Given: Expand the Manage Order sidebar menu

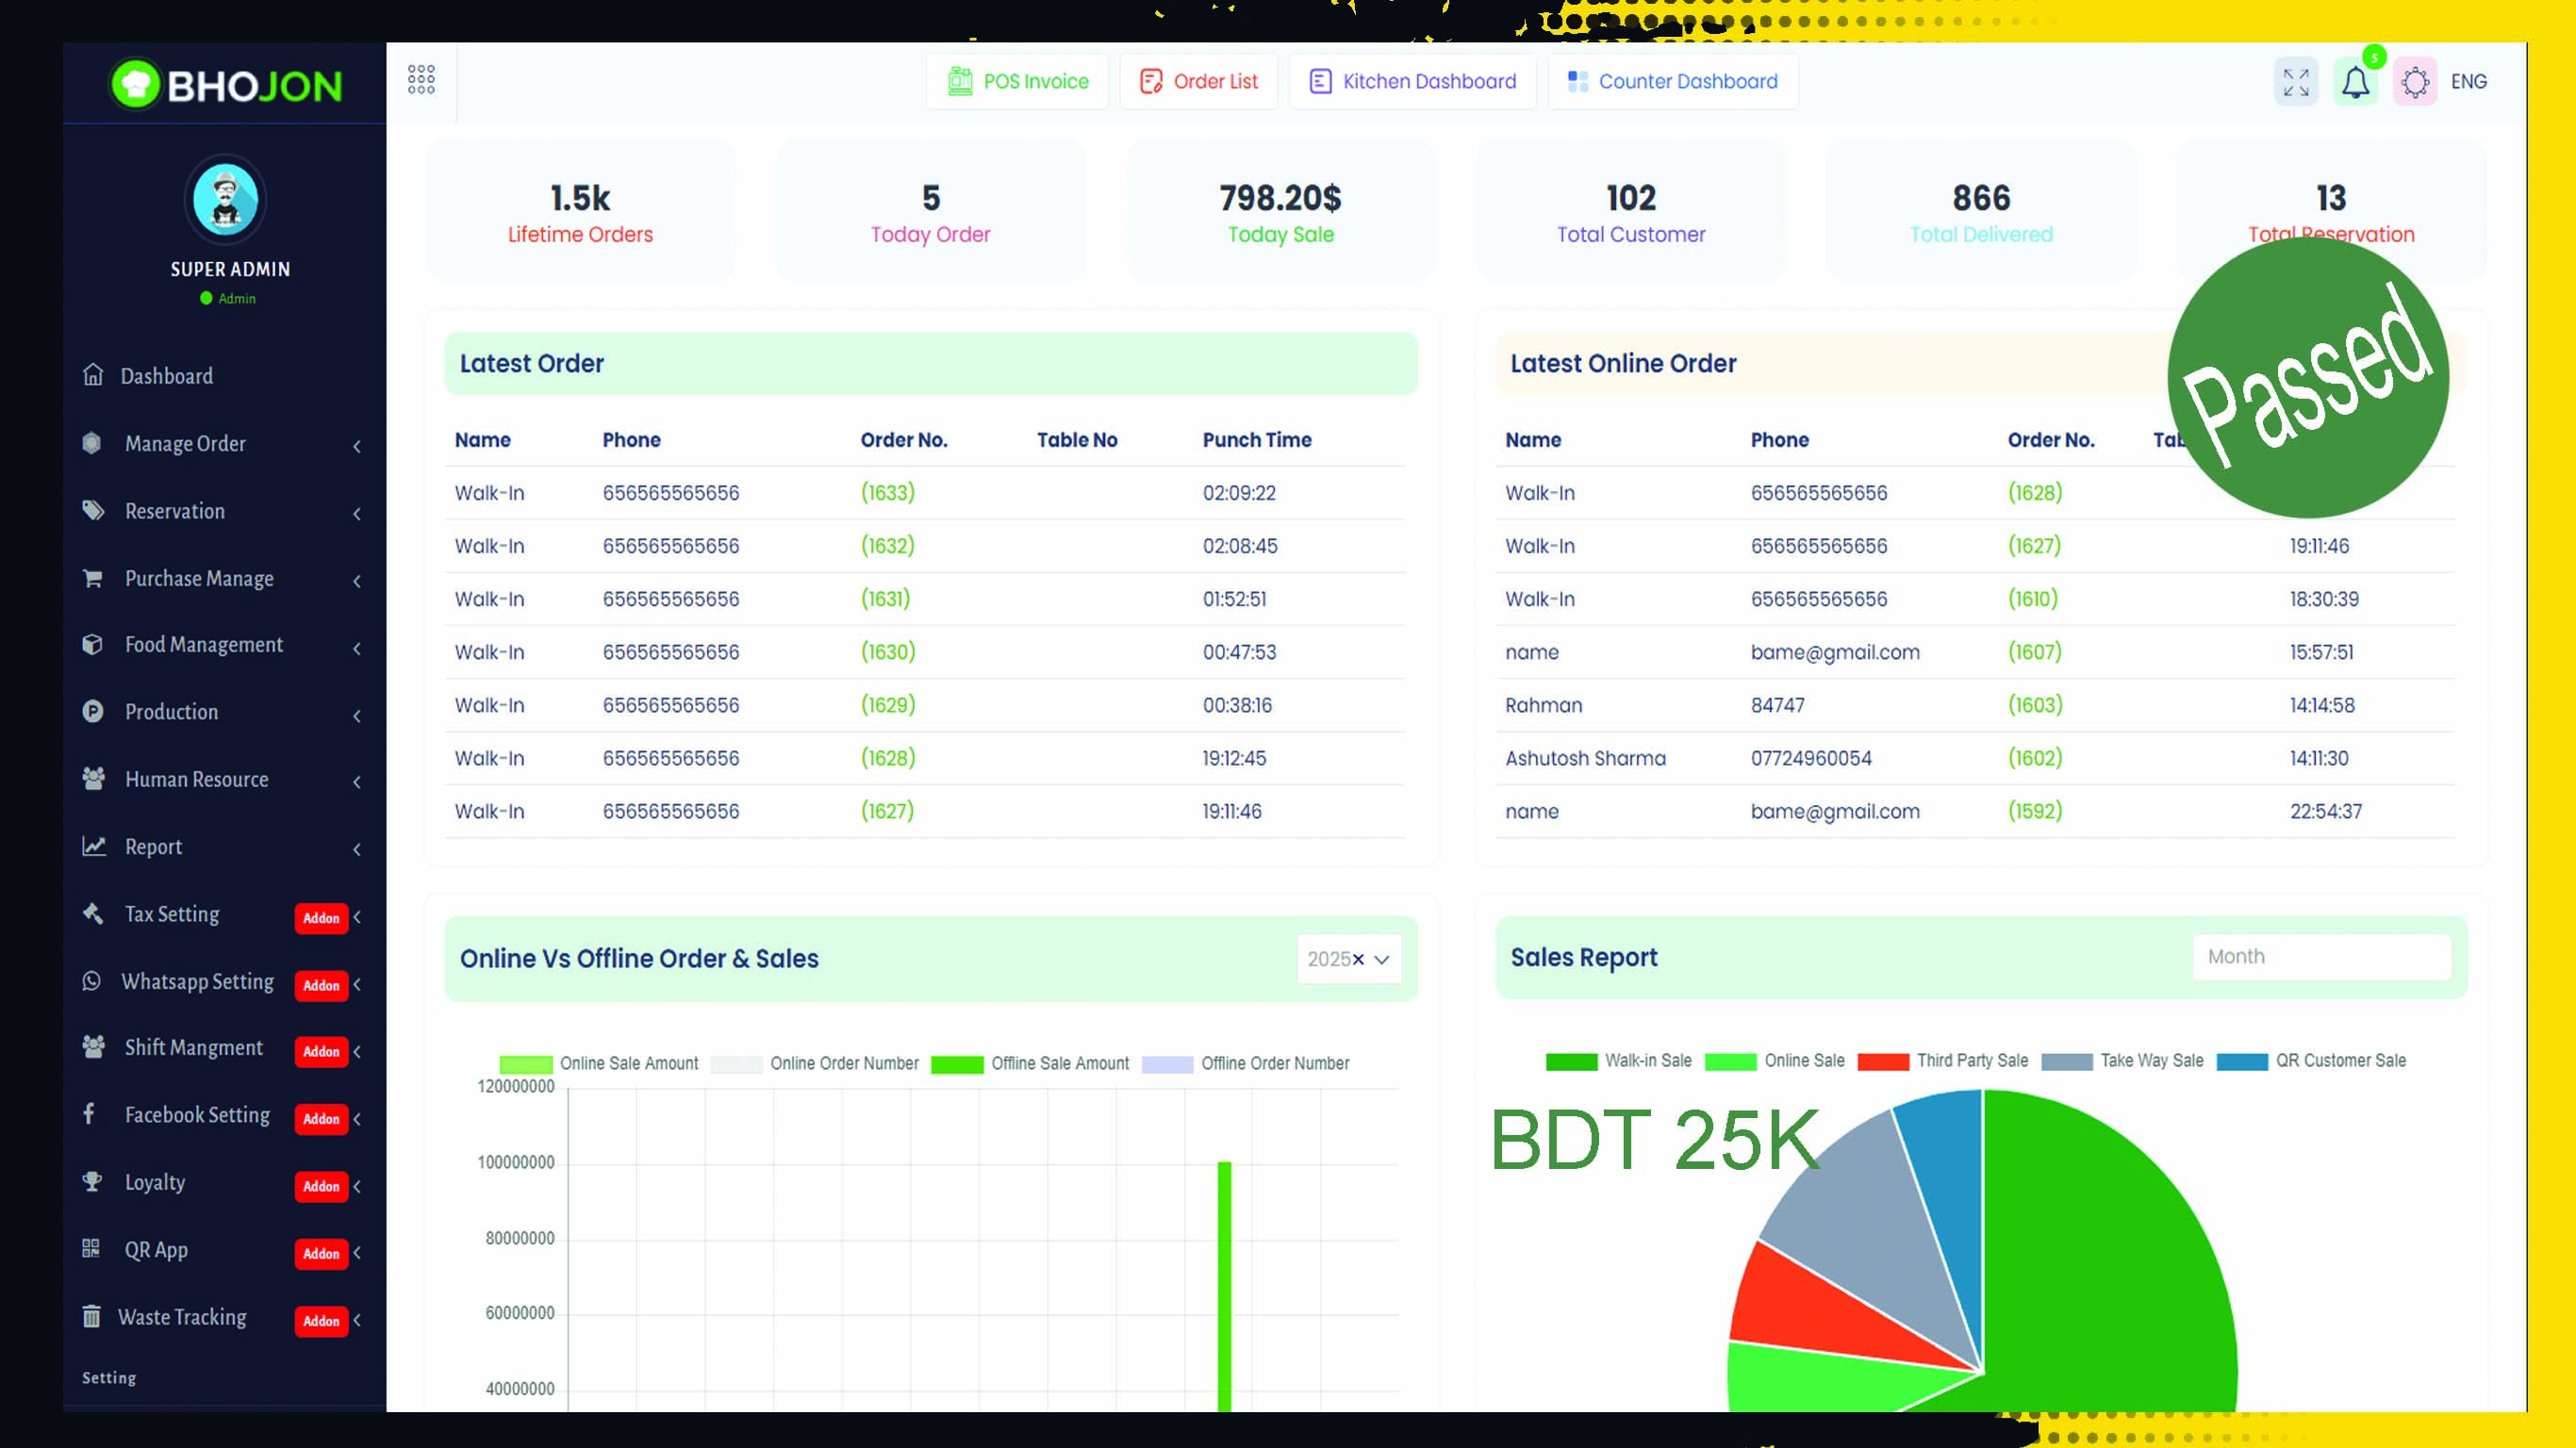Looking at the screenshot, I should click(185, 443).
